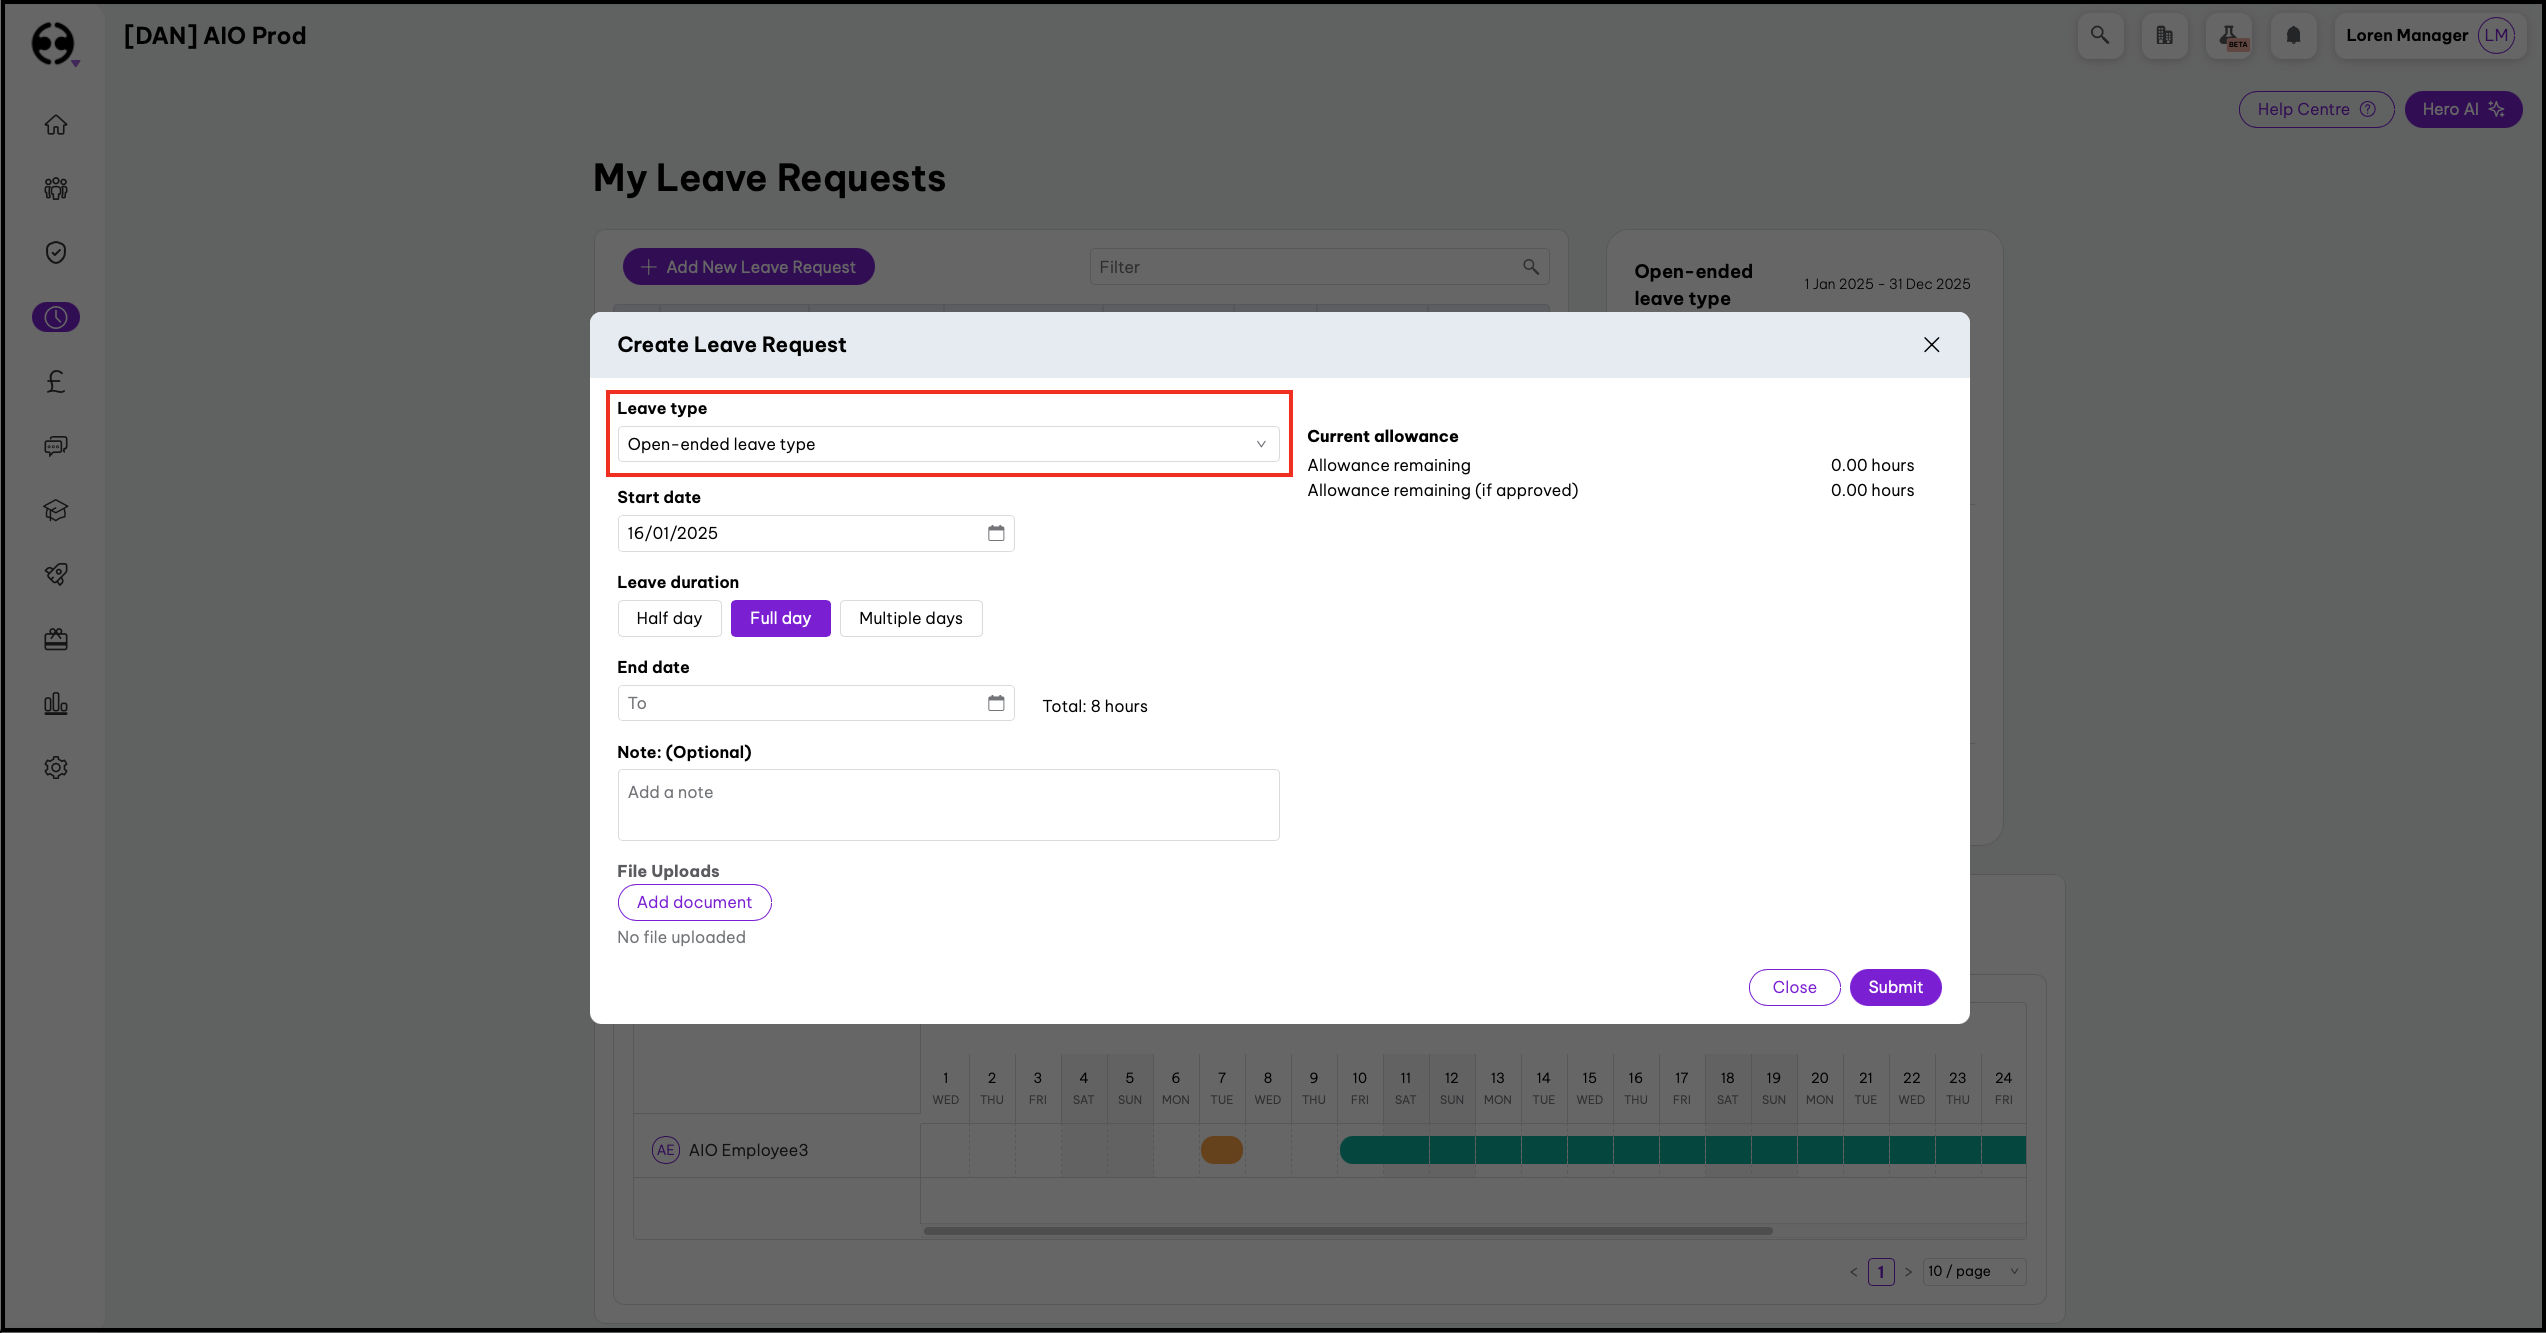Open the people/team sidebar icon
The height and width of the screenshot is (1333, 2546).
pyautogui.click(x=56, y=189)
